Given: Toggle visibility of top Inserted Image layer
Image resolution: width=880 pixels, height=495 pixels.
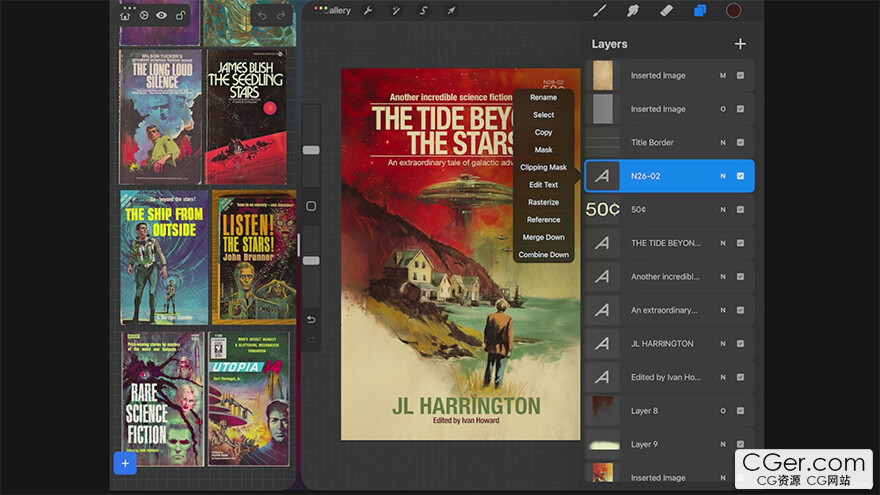Looking at the screenshot, I should pos(740,75).
